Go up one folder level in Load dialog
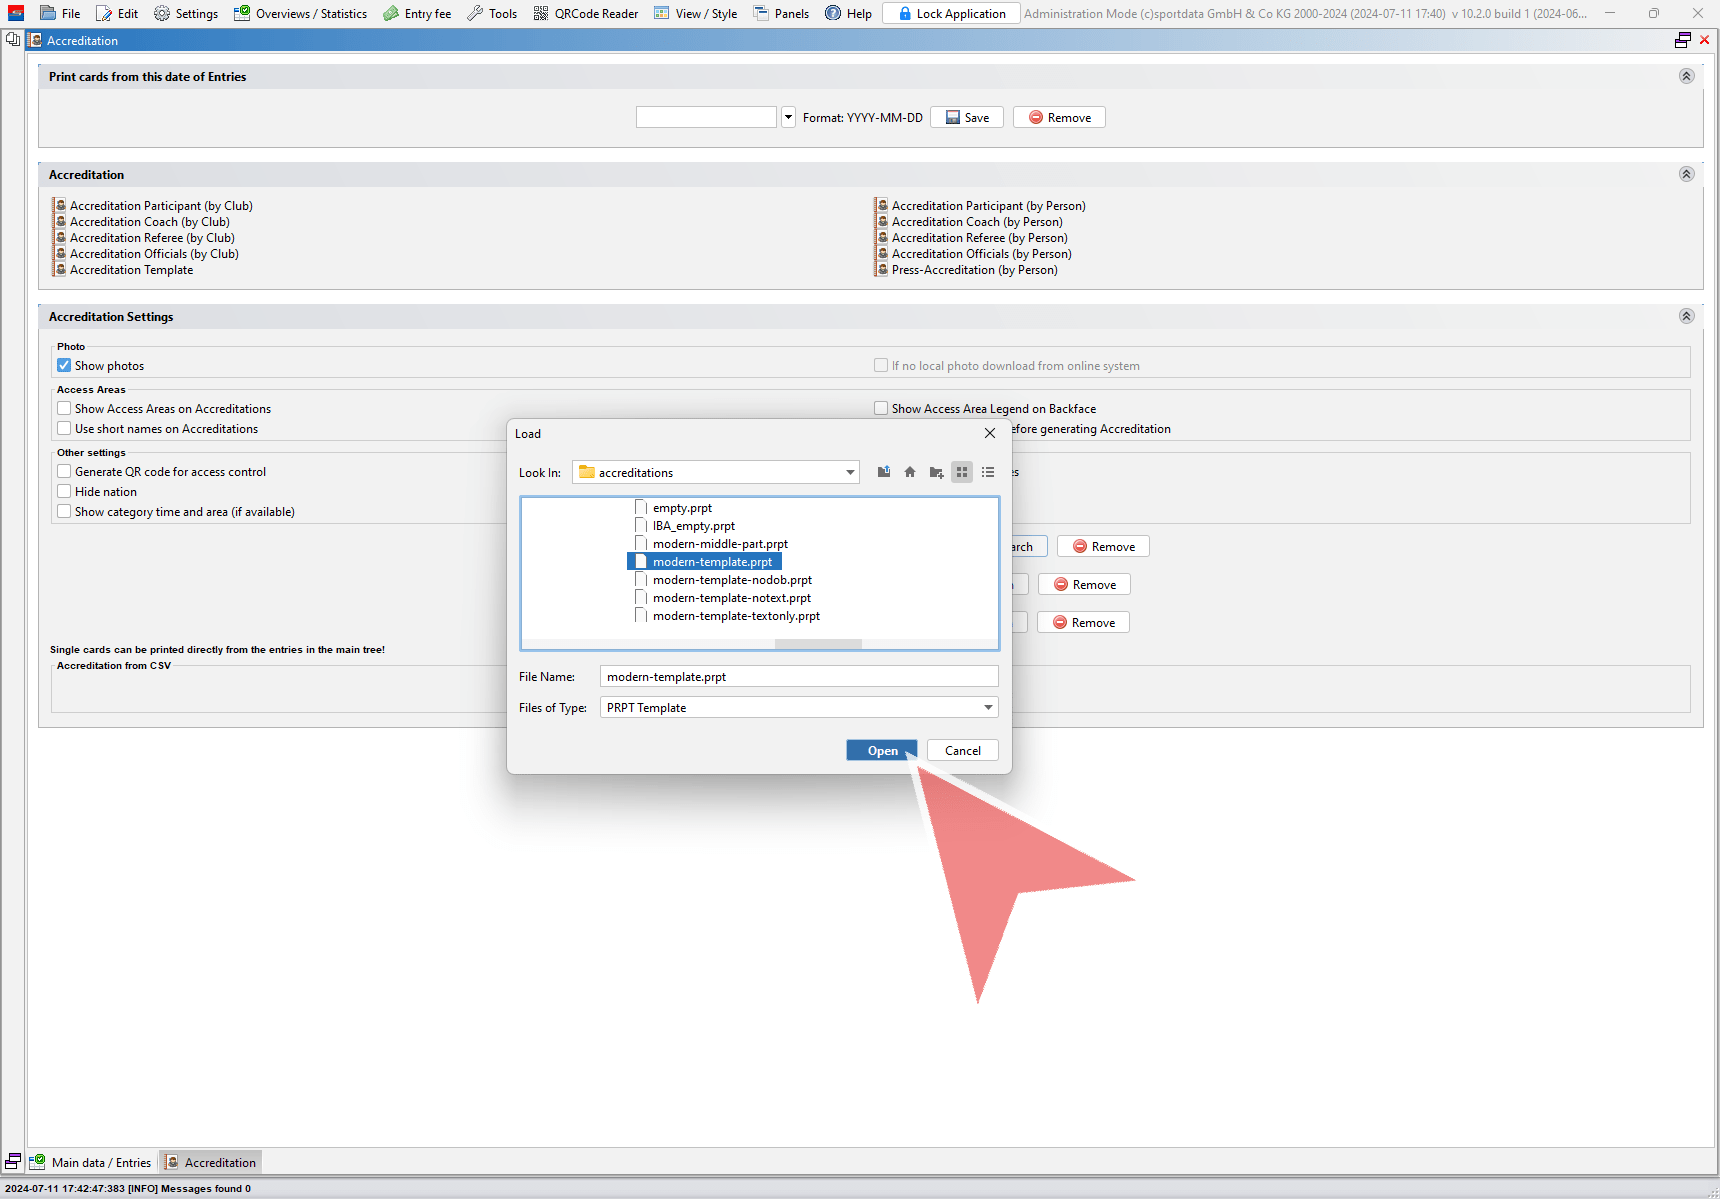 (x=884, y=472)
